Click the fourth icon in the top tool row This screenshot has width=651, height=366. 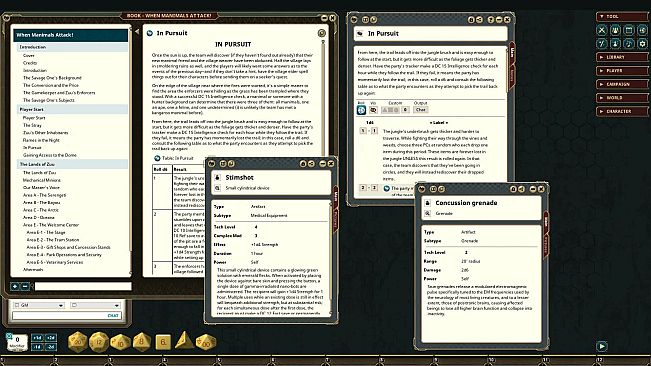click(x=642, y=30)
